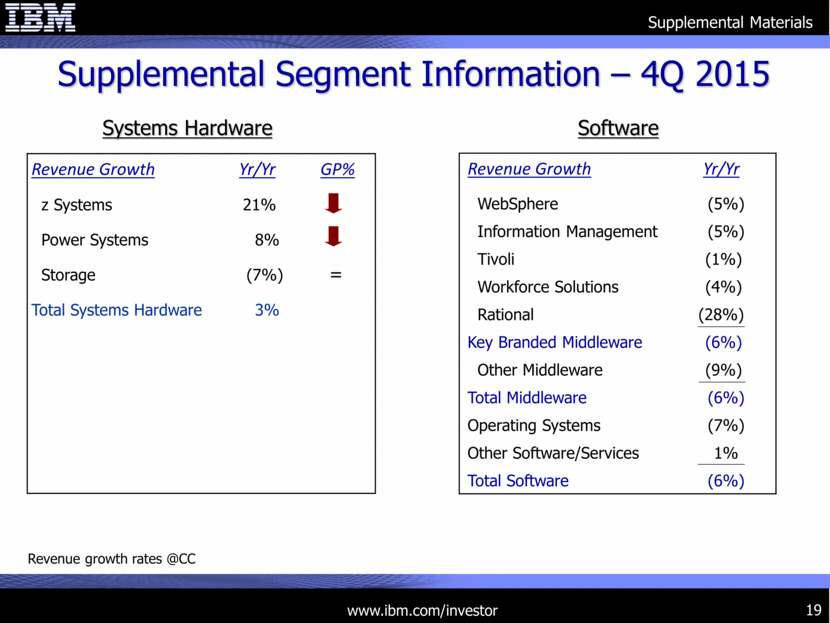
Task: Click the Storage GP% equals sign
Action: 336,275
